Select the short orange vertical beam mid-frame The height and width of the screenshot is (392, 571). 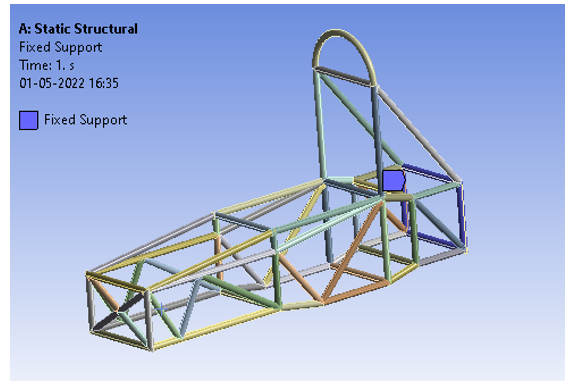coord(218,257)
